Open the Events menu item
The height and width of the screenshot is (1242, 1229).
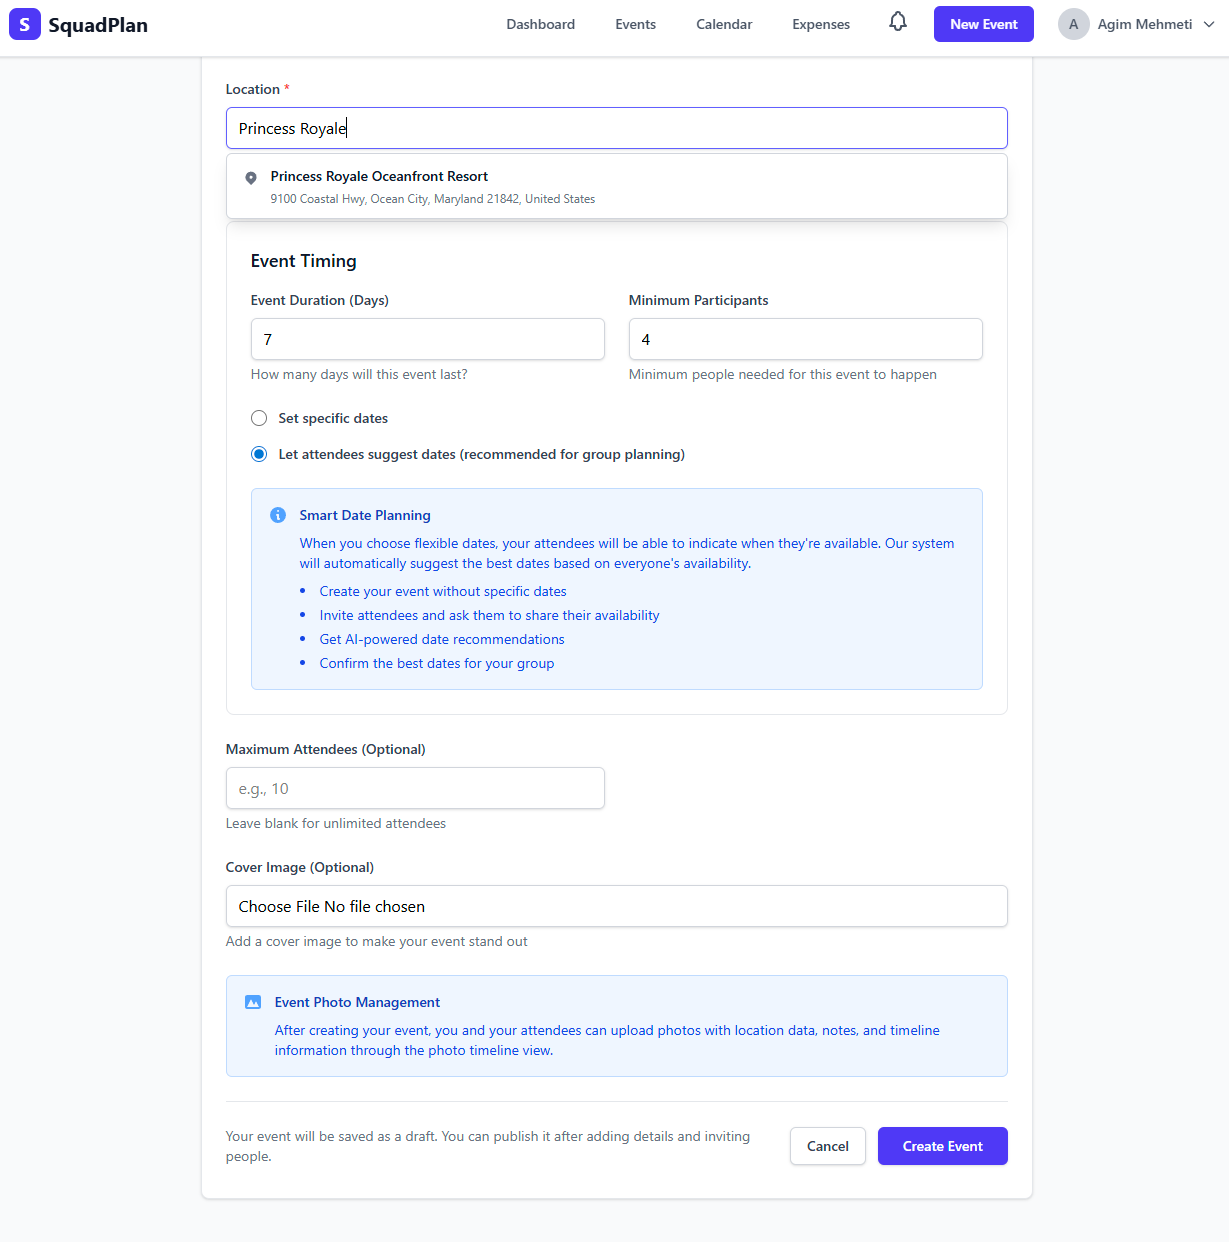point(635,24)
